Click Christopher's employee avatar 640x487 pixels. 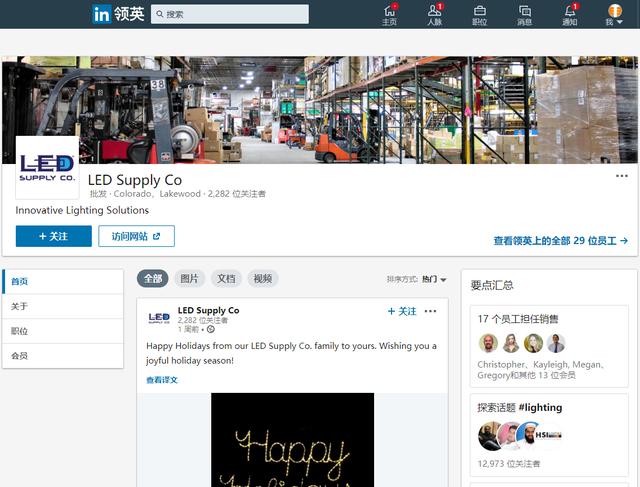[488, 343]
